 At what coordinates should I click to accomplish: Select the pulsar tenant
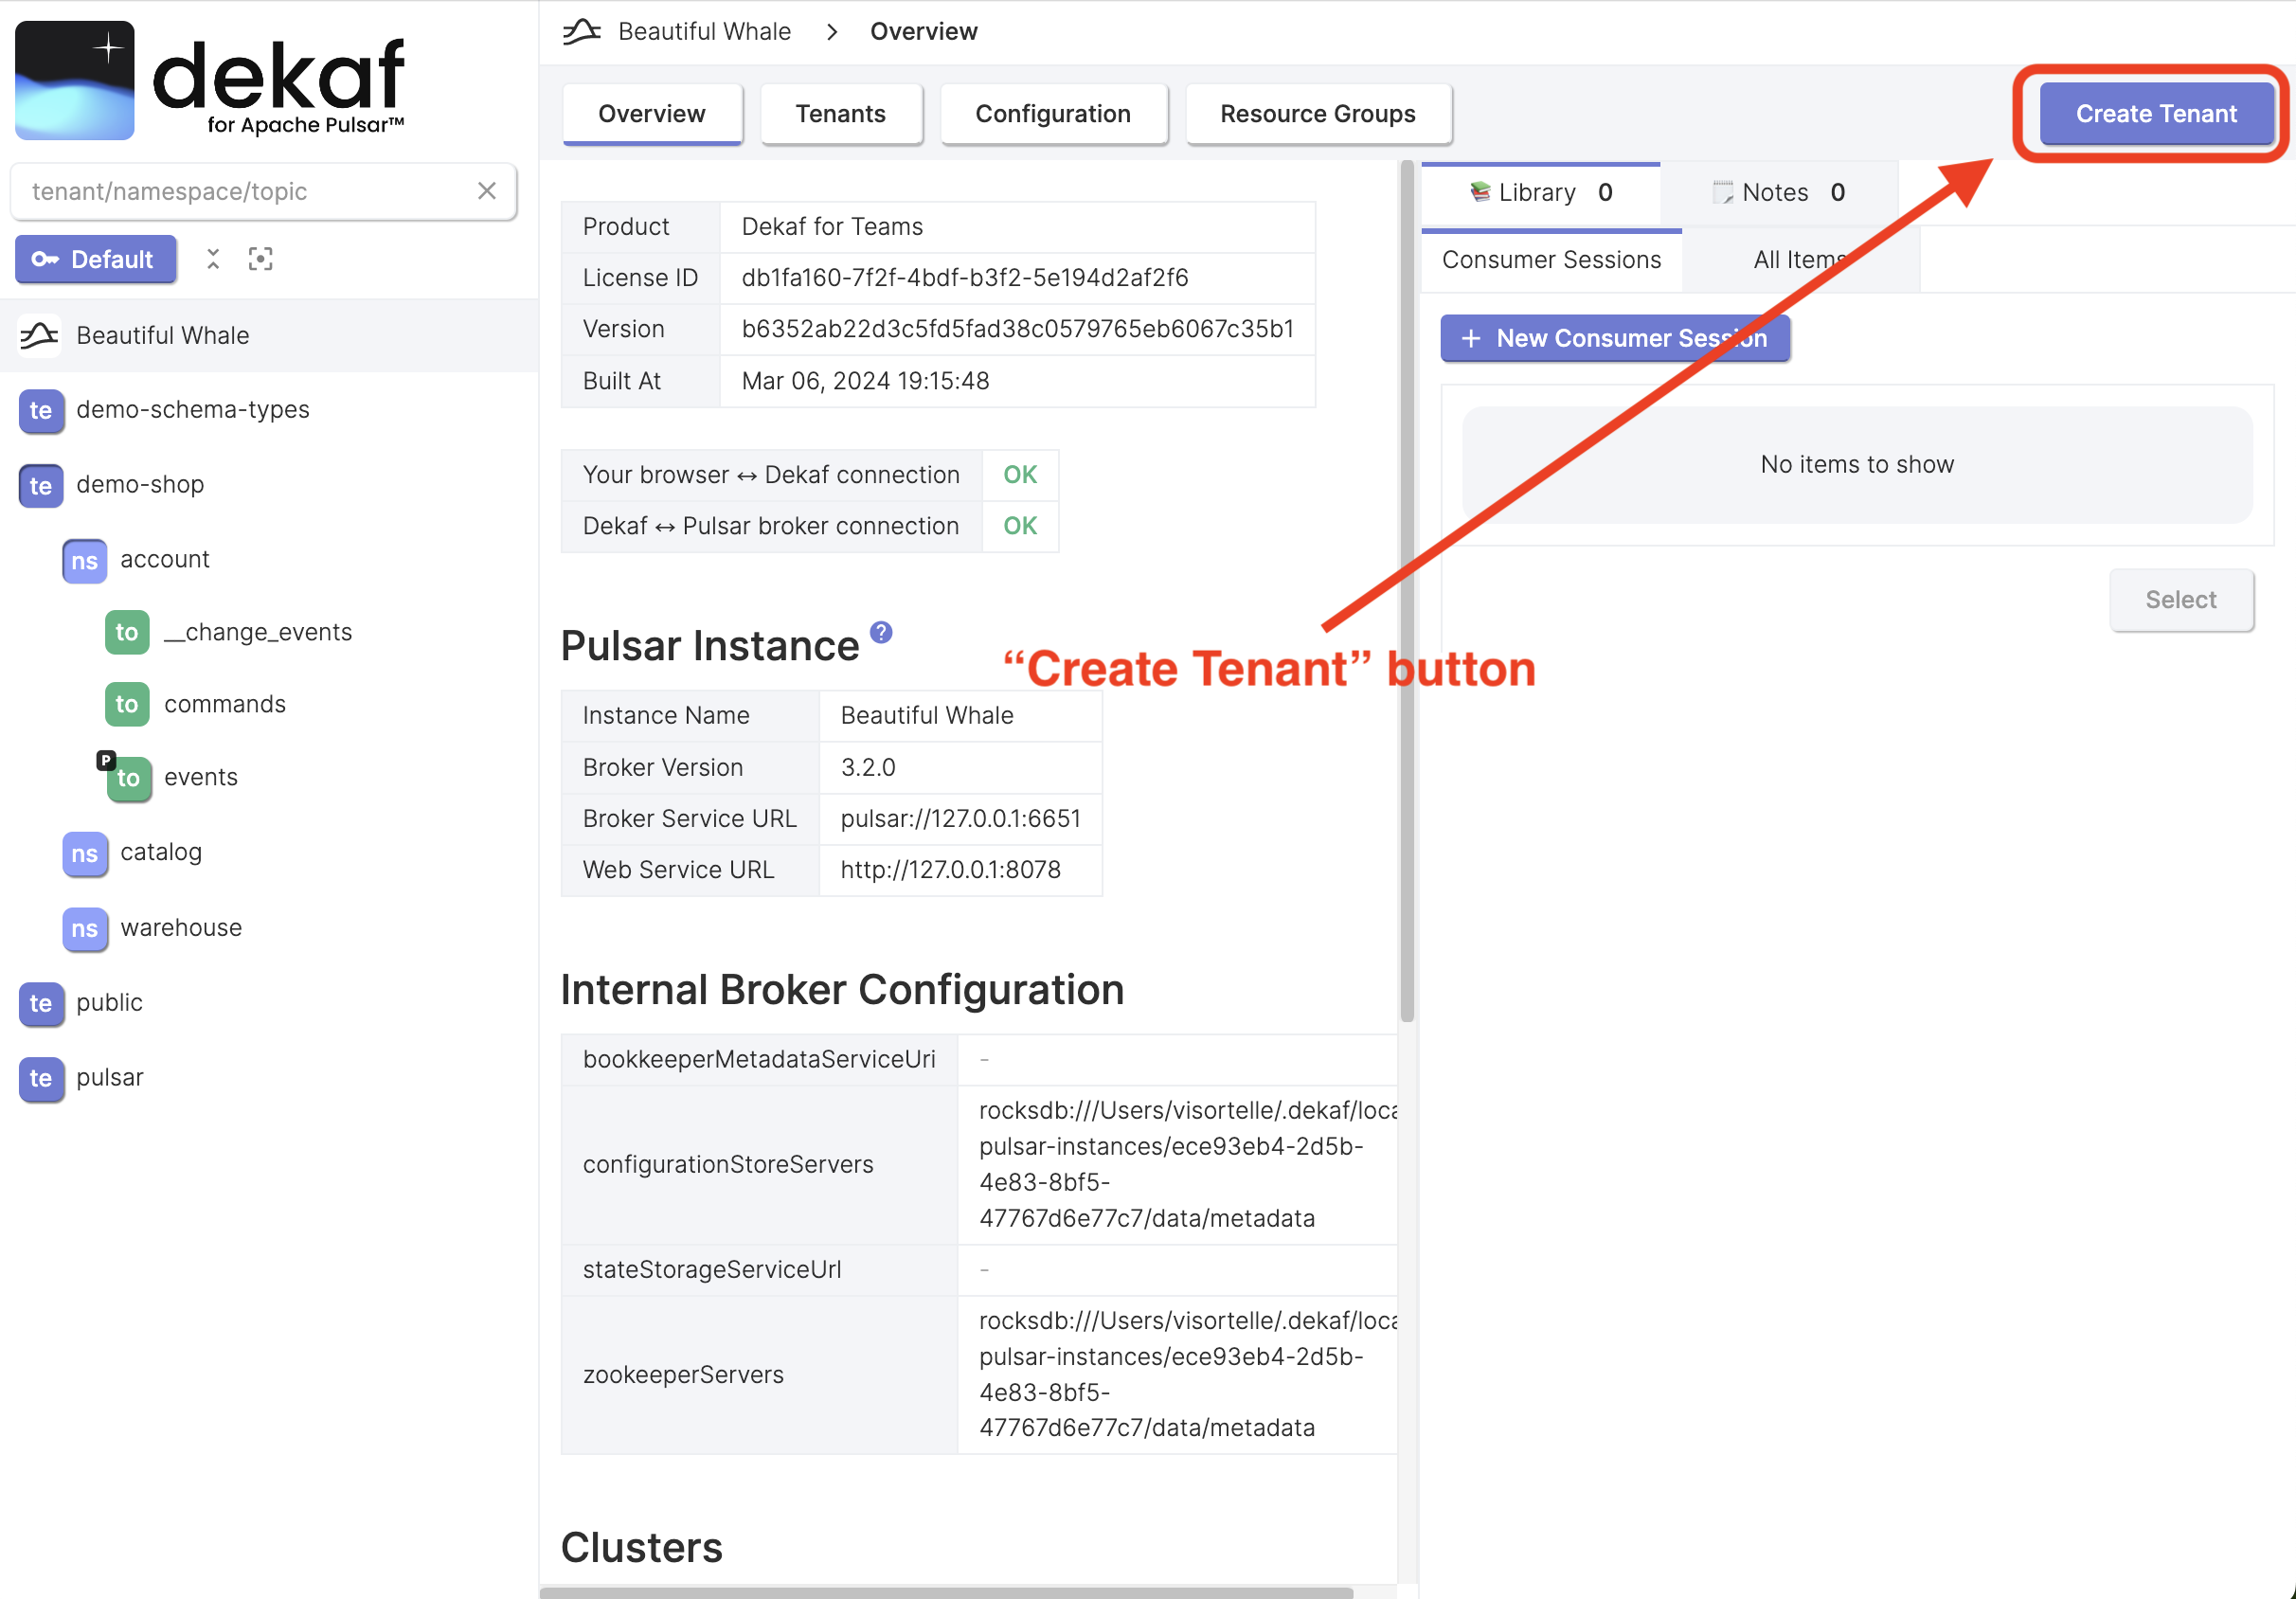(109, 1078)
